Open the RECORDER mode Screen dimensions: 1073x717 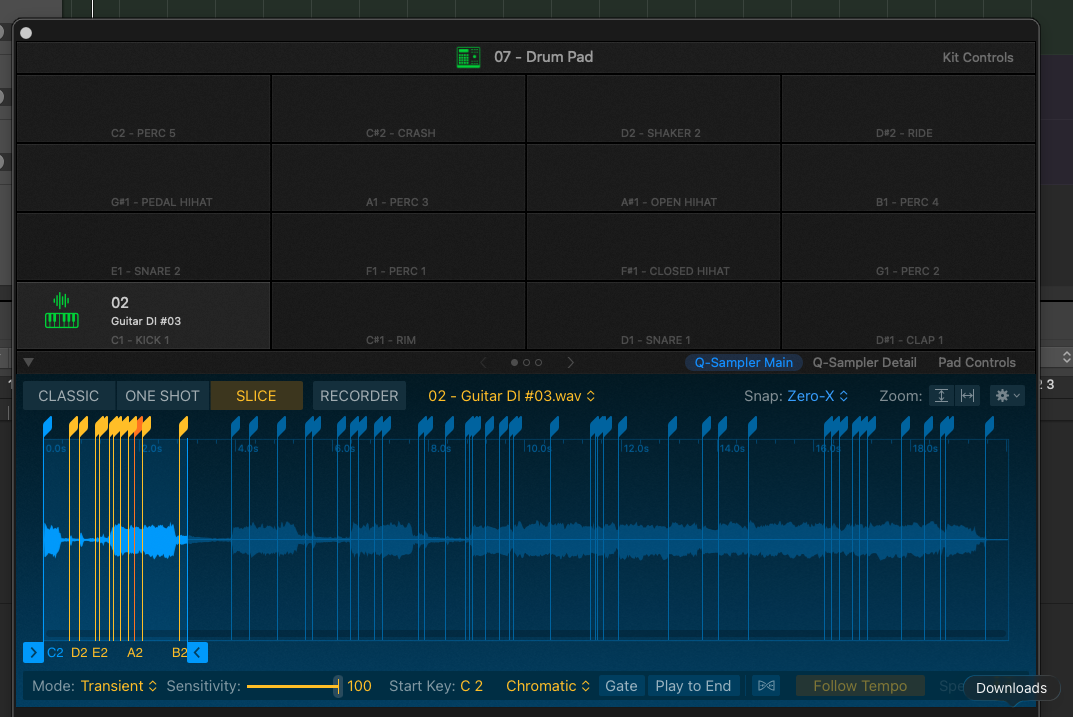coord(359,396)
